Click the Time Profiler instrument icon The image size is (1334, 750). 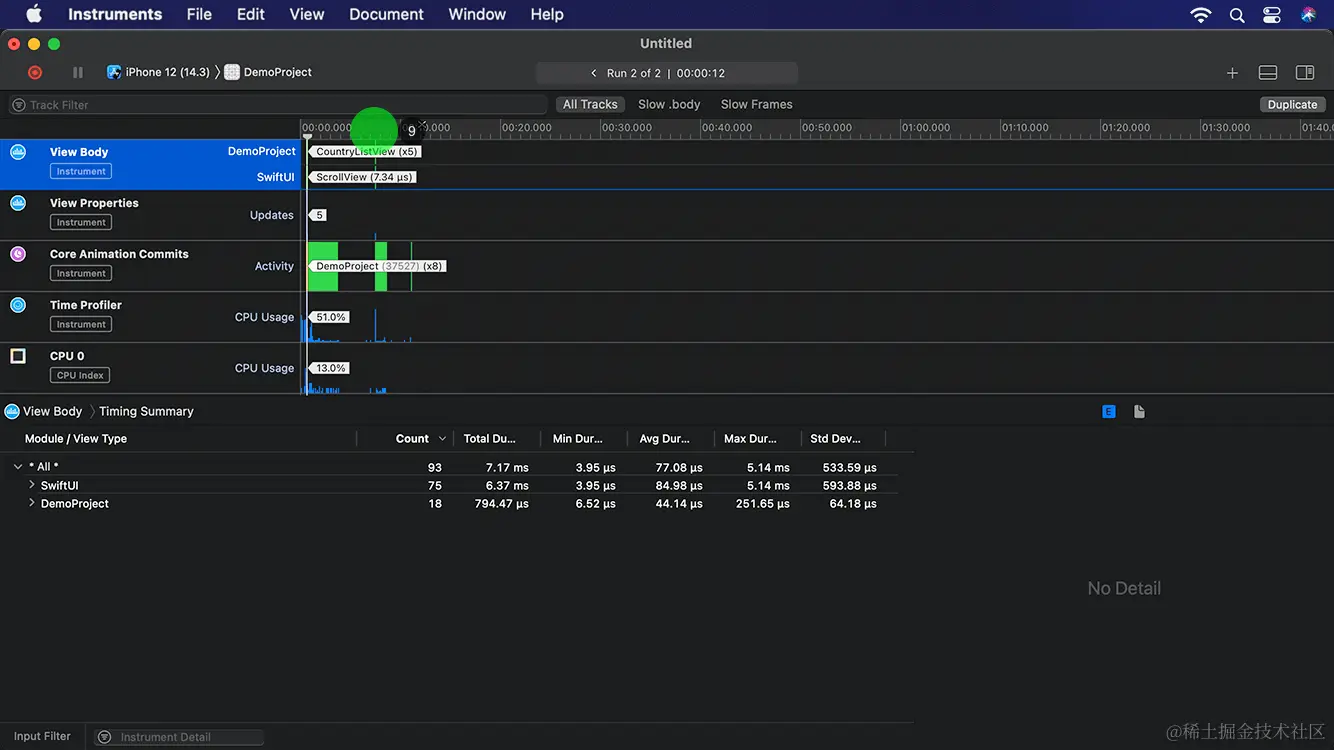pyautogui.click(x=18, y=305)
